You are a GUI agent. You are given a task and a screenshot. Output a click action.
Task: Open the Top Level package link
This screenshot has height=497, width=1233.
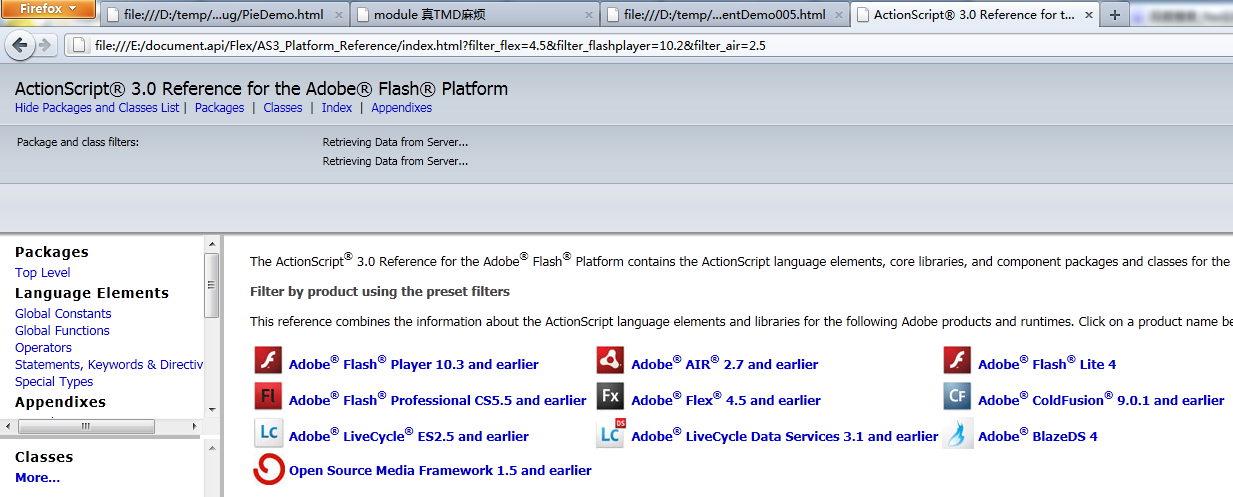click(x=43, y=272)
